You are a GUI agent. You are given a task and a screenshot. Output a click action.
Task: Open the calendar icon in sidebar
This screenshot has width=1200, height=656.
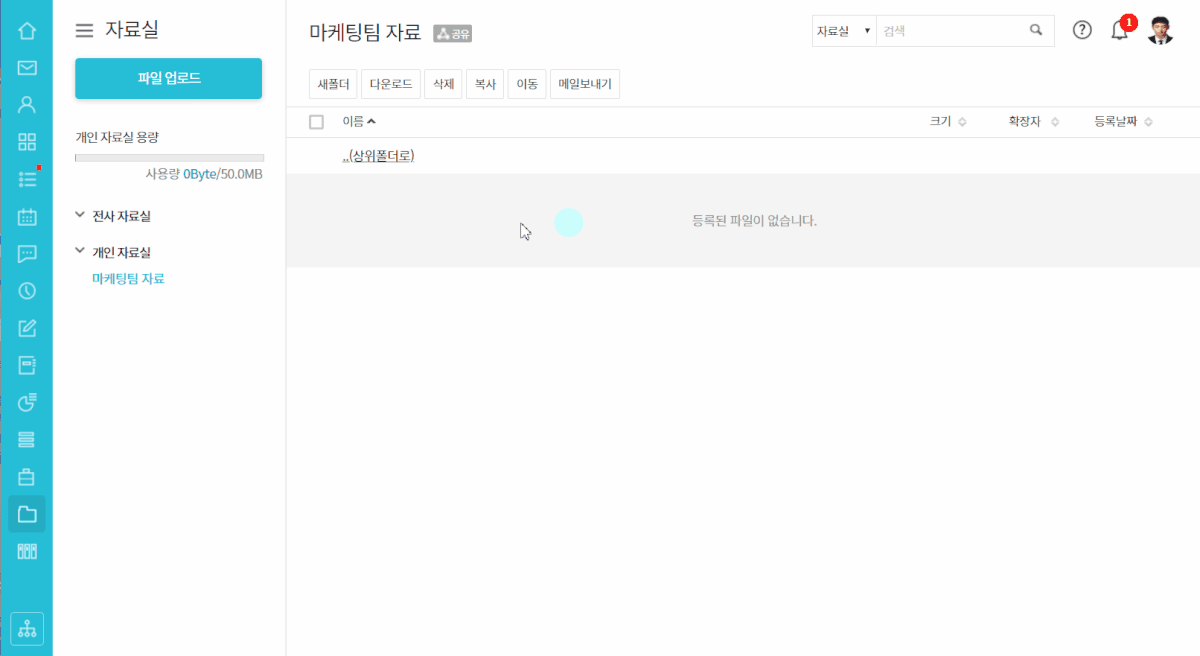coord(27,217)
